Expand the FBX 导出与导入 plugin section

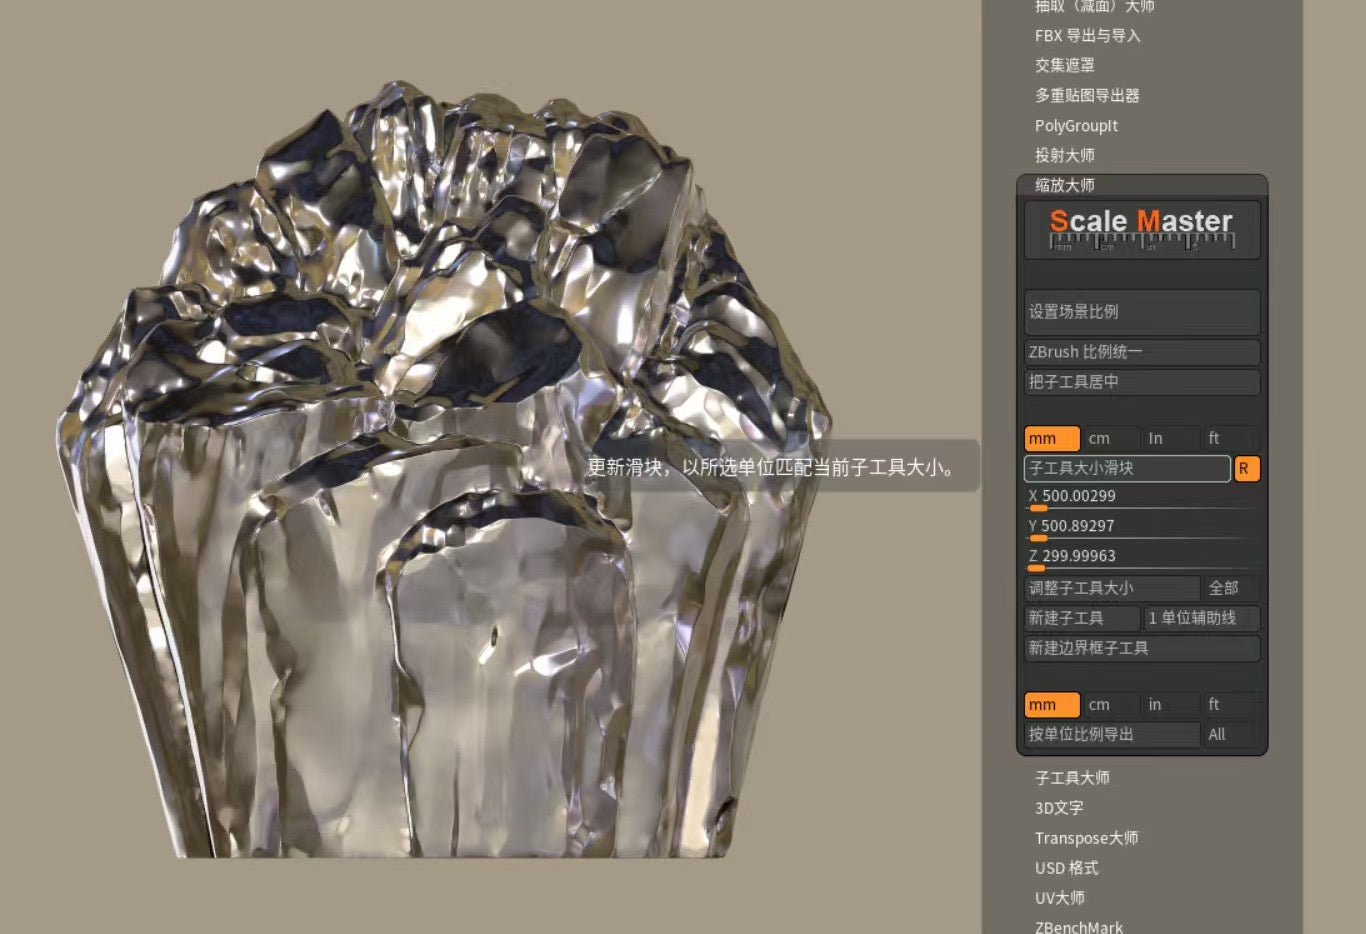(1087, 36)
